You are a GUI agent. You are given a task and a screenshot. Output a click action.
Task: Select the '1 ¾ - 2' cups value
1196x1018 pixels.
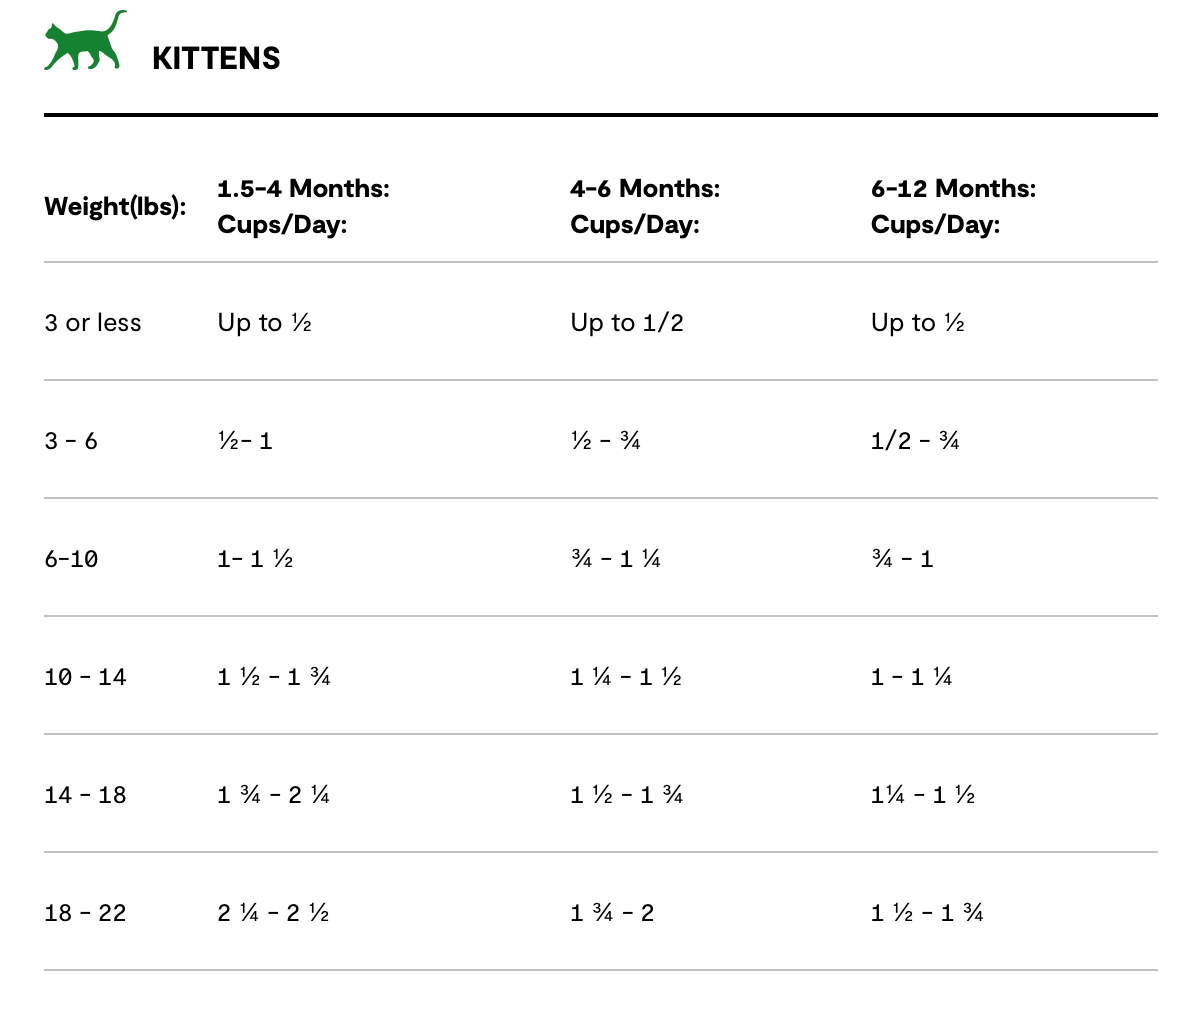(x=612, y=913)
